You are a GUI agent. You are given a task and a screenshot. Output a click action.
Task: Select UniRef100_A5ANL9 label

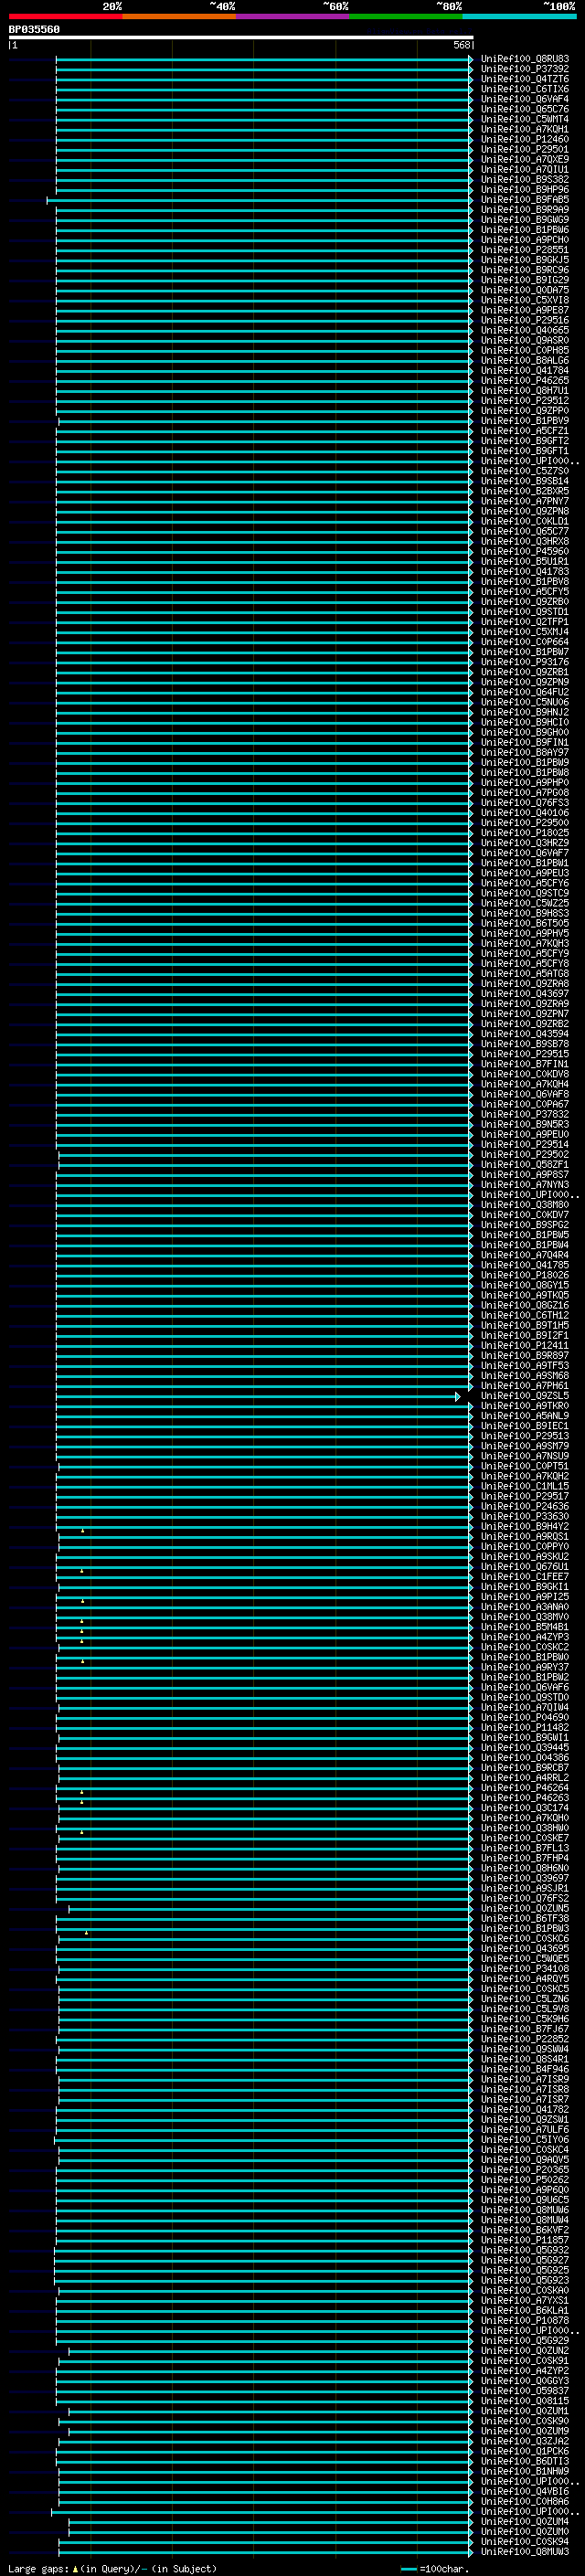coord(524,1415)
